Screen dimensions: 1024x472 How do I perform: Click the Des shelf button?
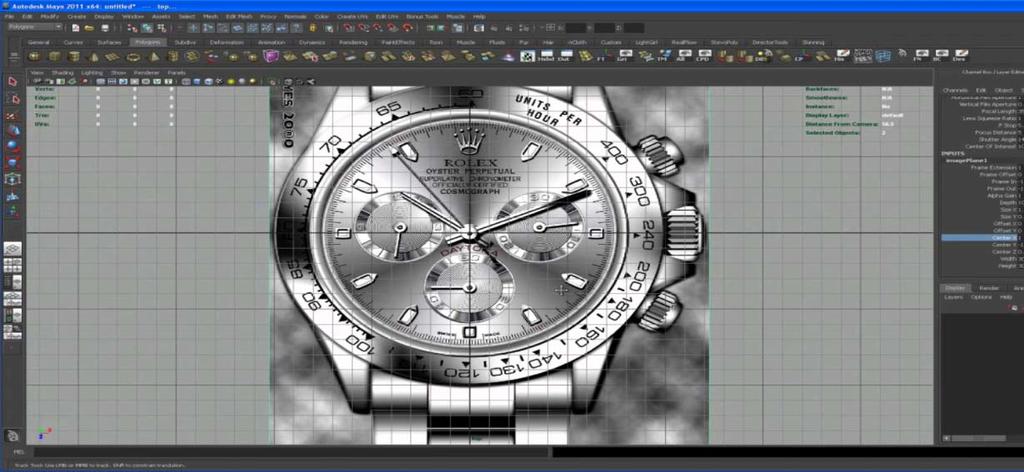click(959, 56)
